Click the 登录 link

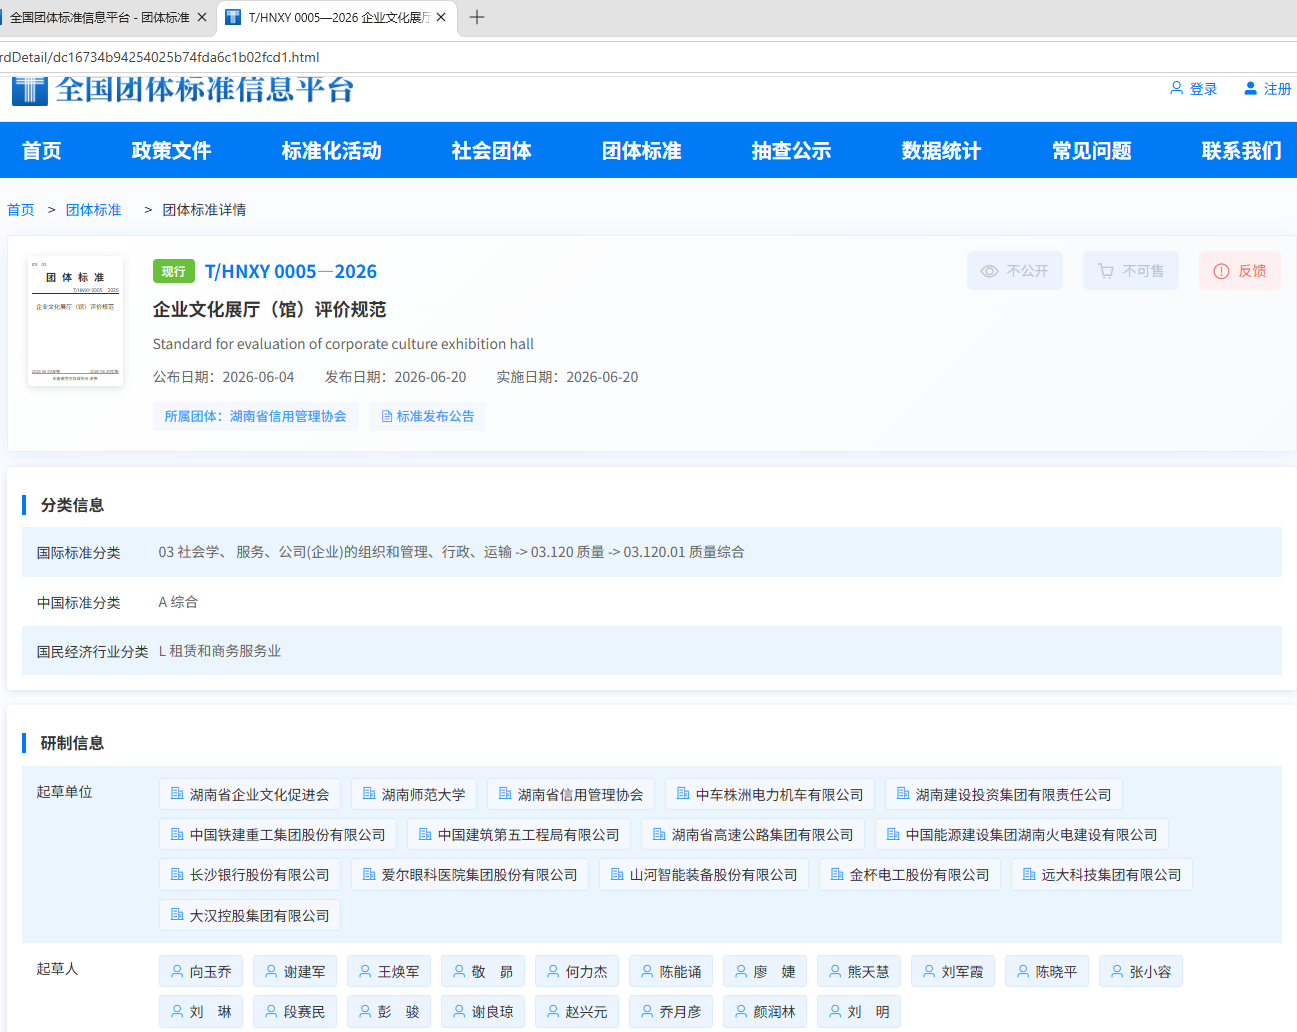coord(1203,89)
